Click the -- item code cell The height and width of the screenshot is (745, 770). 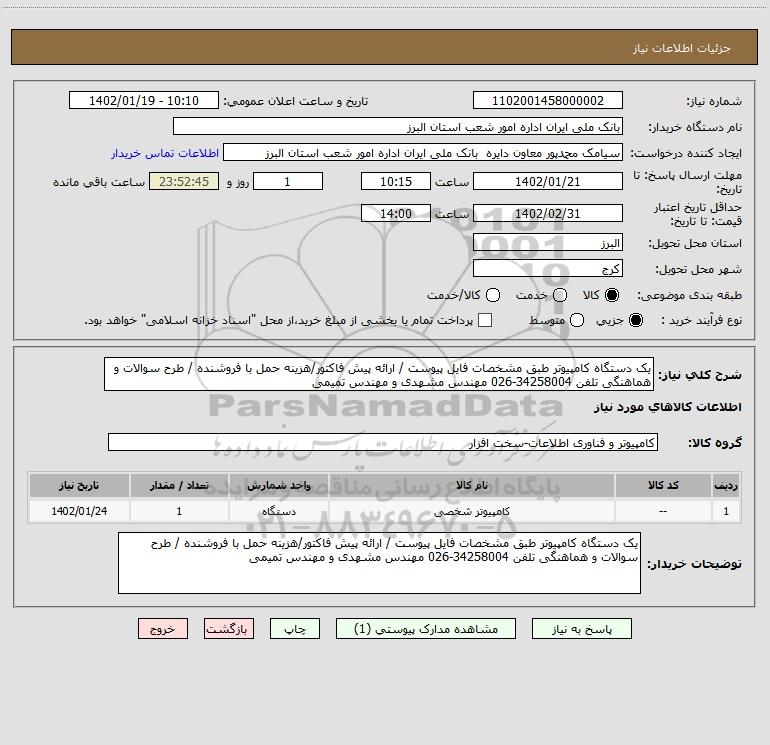(x=663, y=511)
